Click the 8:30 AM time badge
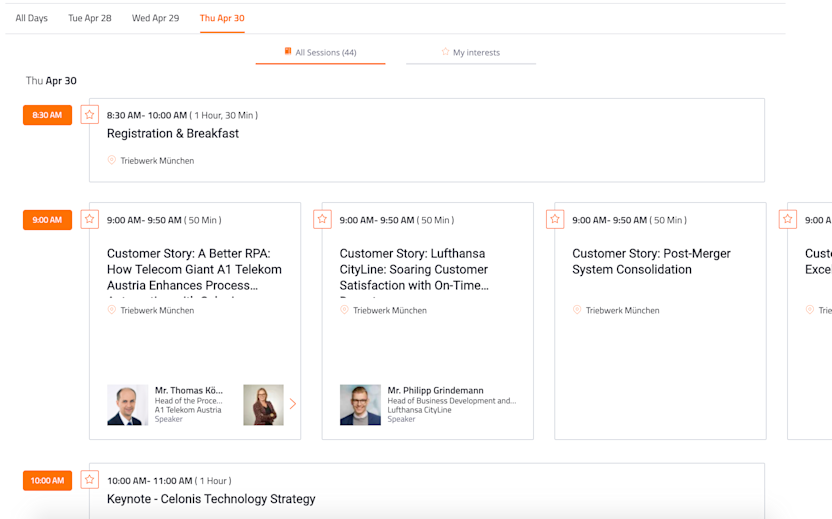832x519 pixels. [x=47, y=115]
